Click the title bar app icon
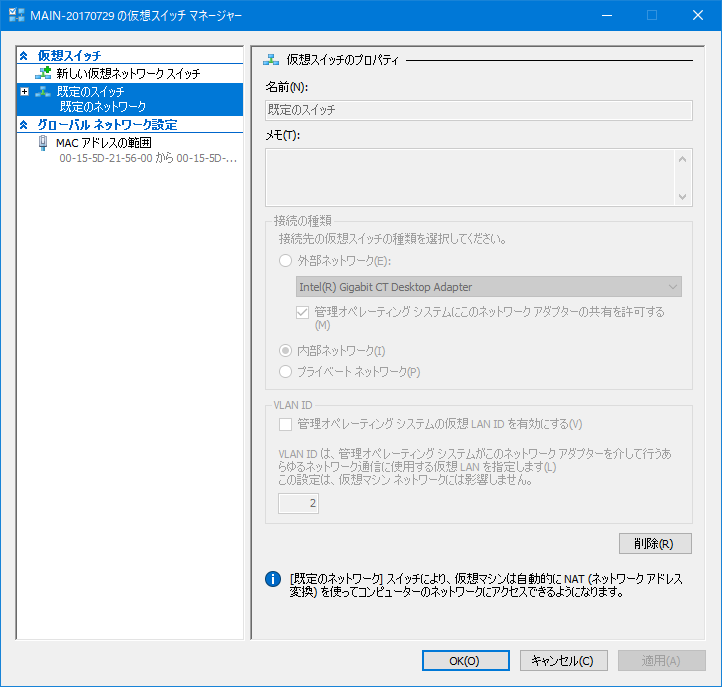The width and height of the screenshot is (722, 687). point(17,15)
